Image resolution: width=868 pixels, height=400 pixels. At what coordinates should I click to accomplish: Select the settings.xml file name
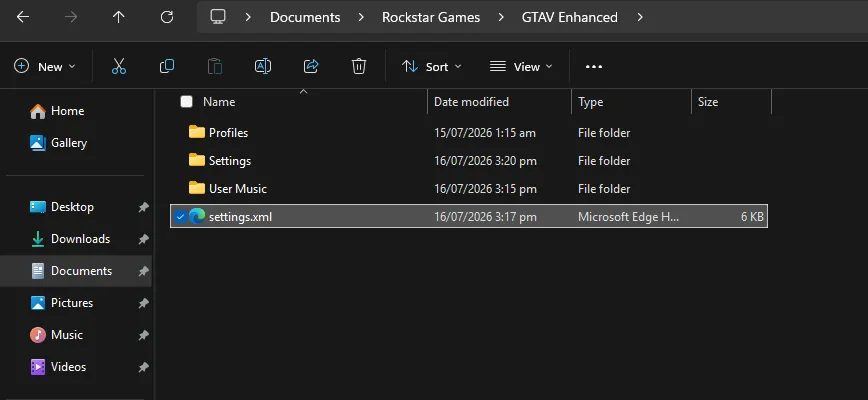tap(240, 217)
